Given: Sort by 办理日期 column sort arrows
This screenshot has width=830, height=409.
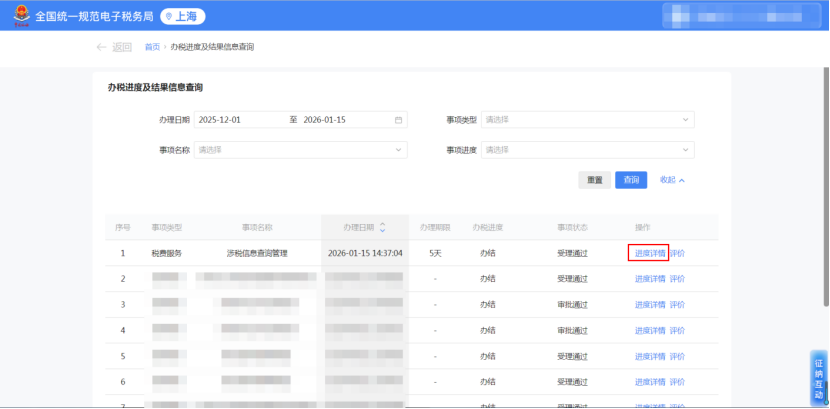Looking at the screenshot, I should click(x=382, y=227).
